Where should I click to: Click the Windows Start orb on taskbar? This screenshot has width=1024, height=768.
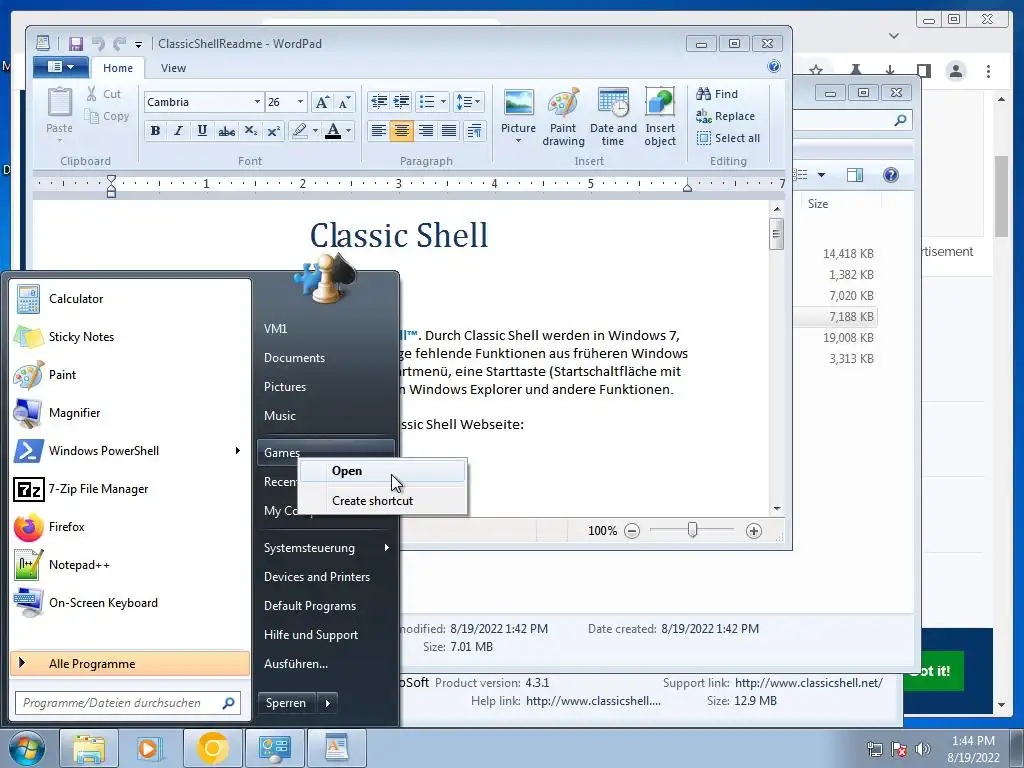click(27, 748)
